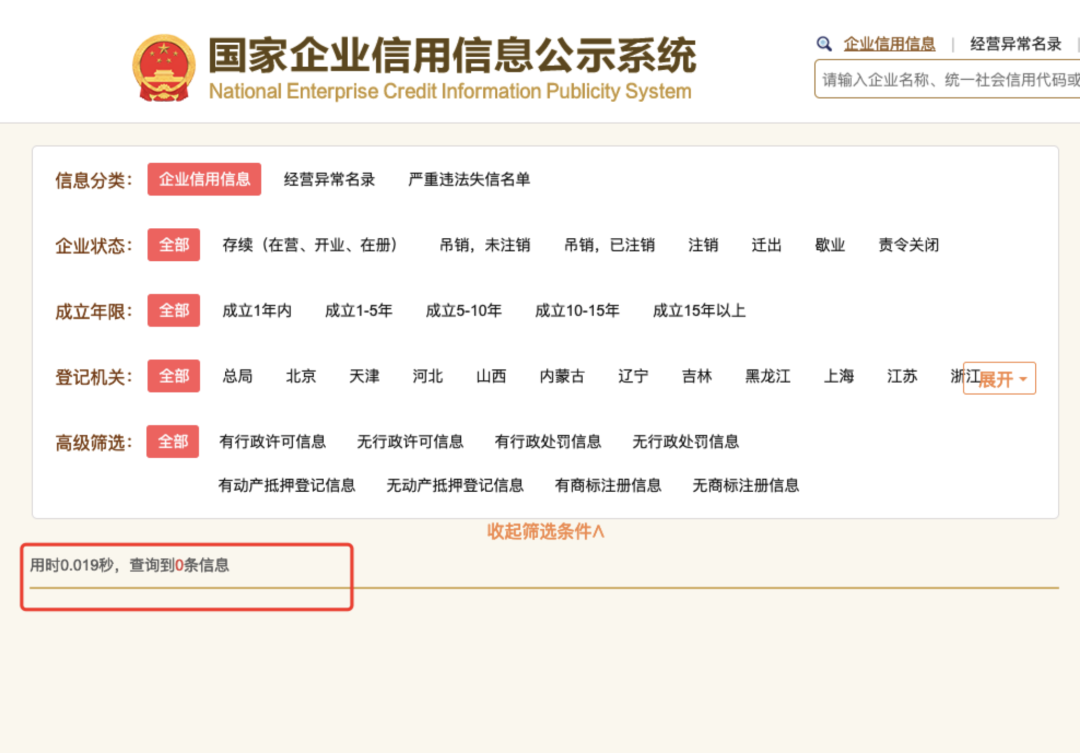
Task: Filter by 成立15年以上
Action: [699, 311]
